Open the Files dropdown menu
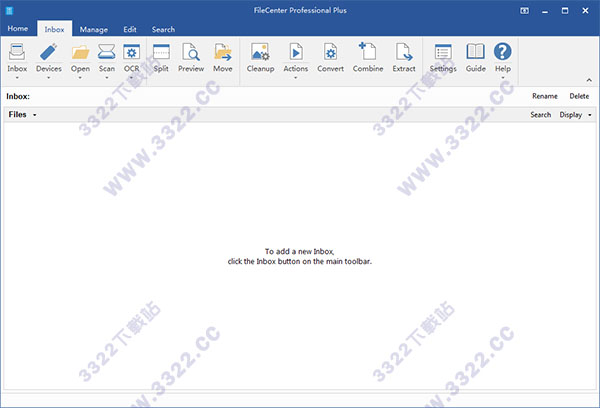The width and height of the screenshot is (600, 408). [x=22, y=114]
